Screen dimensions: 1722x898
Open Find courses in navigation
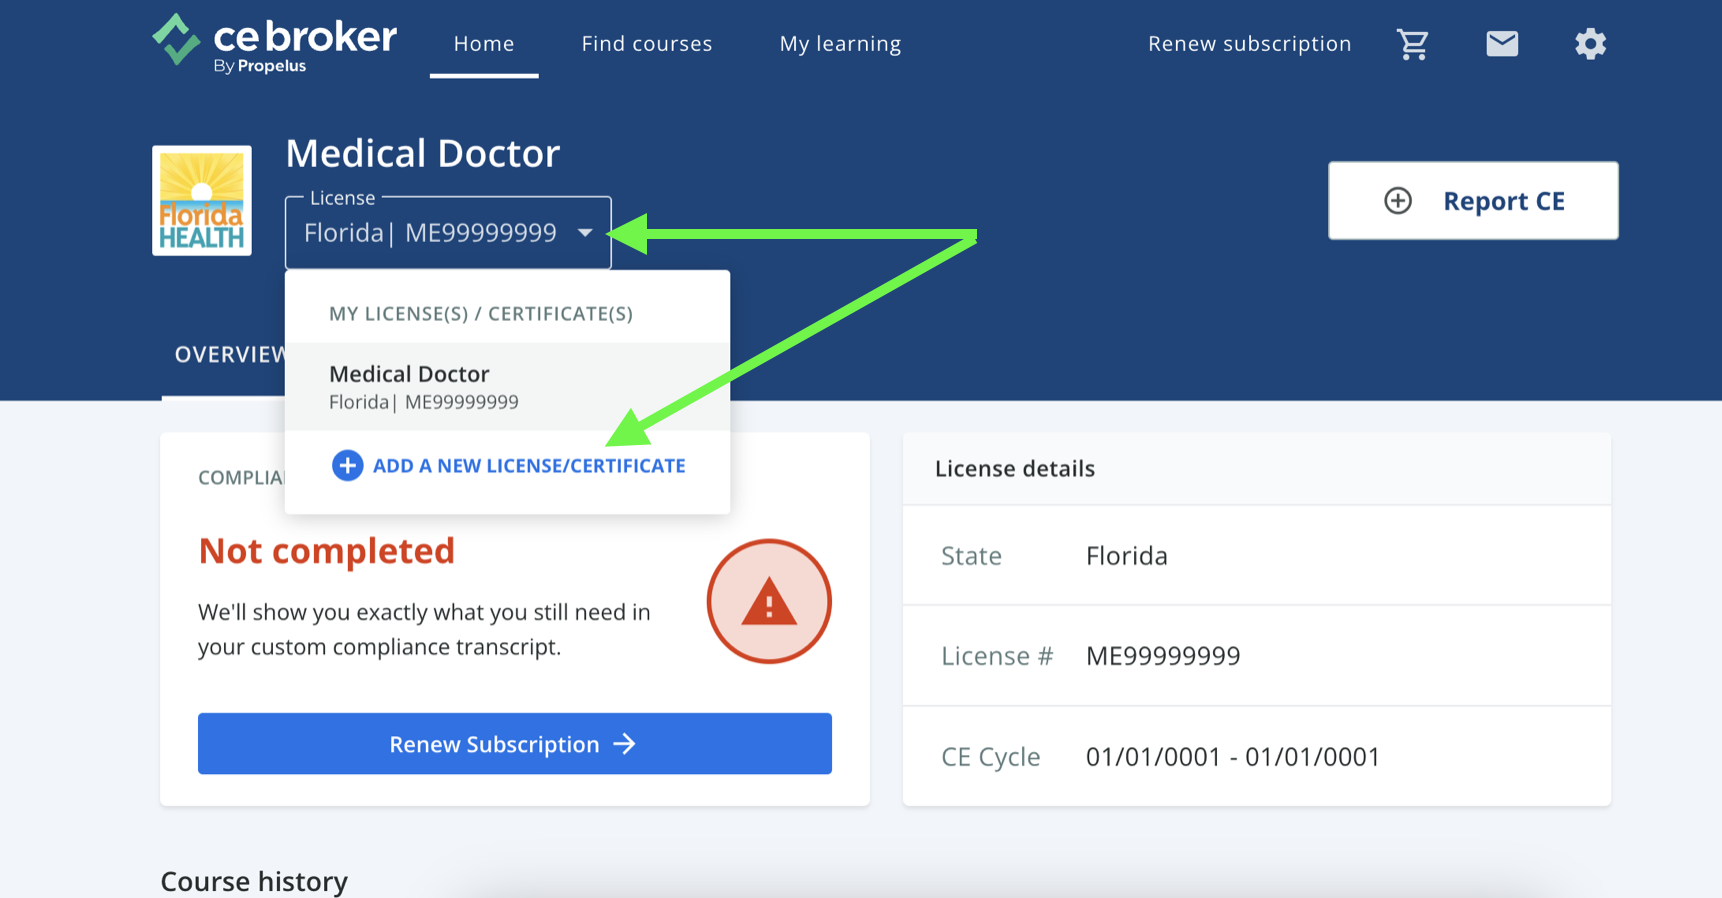[647, 44]
